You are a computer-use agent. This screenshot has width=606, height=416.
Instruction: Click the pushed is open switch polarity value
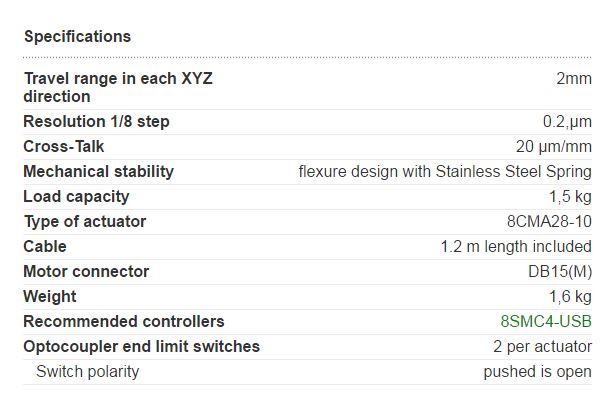pyautogui.click(x=537, y=372)
